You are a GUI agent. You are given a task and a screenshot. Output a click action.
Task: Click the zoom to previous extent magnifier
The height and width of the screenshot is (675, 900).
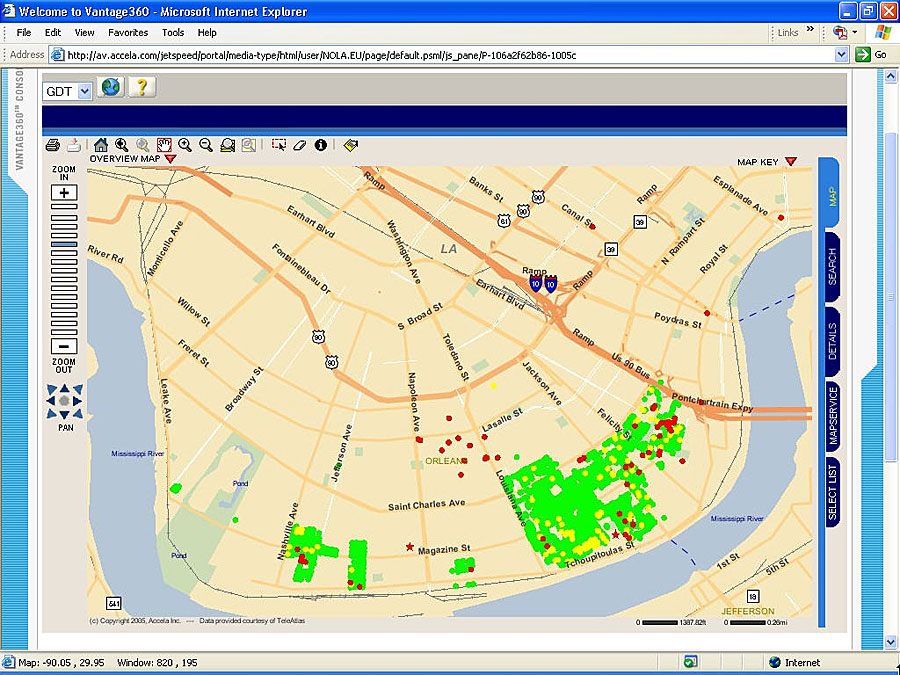[x=121, y=145]
